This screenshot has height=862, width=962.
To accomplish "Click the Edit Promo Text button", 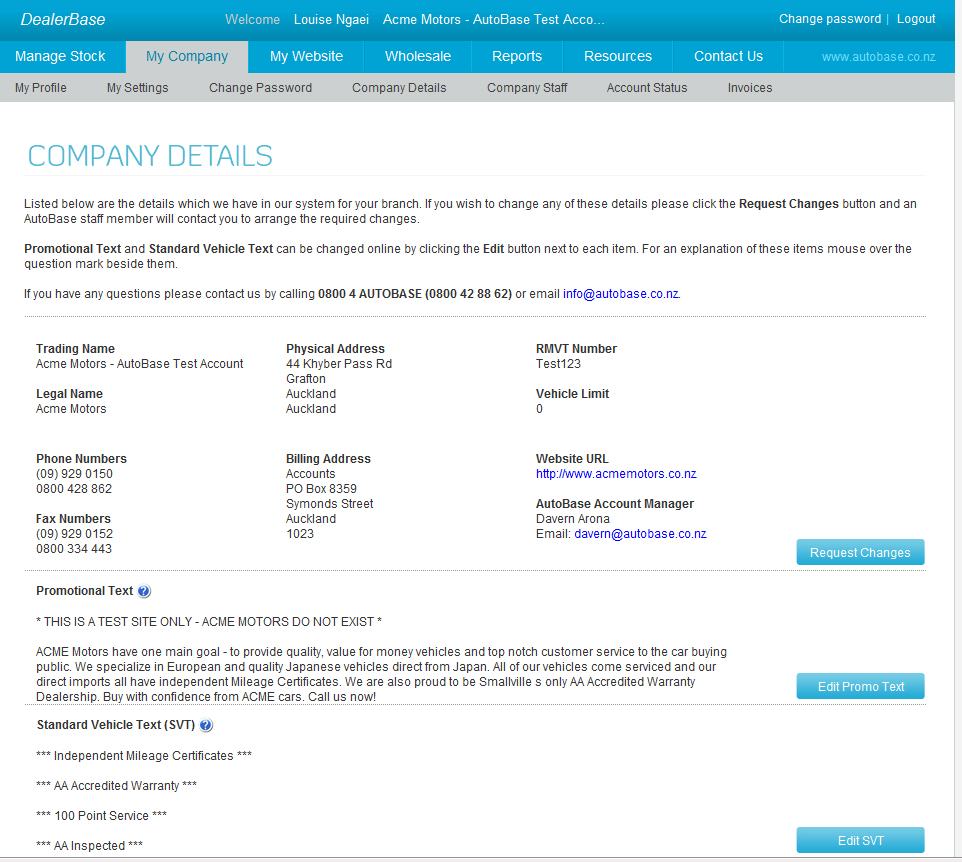I will click(860, 686).
